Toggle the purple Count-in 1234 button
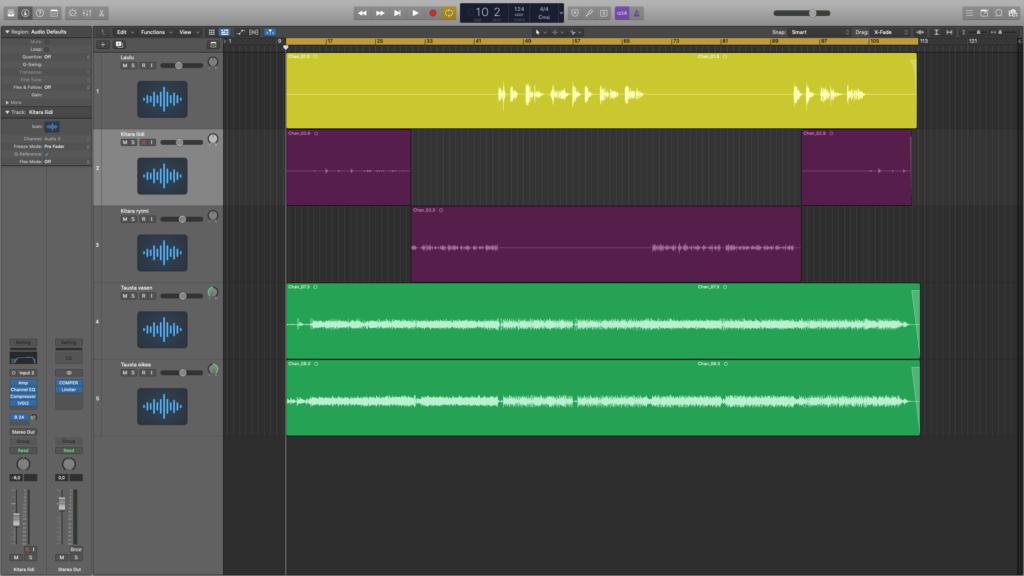This screenshot has width=1024, height=576. [622, 13]
